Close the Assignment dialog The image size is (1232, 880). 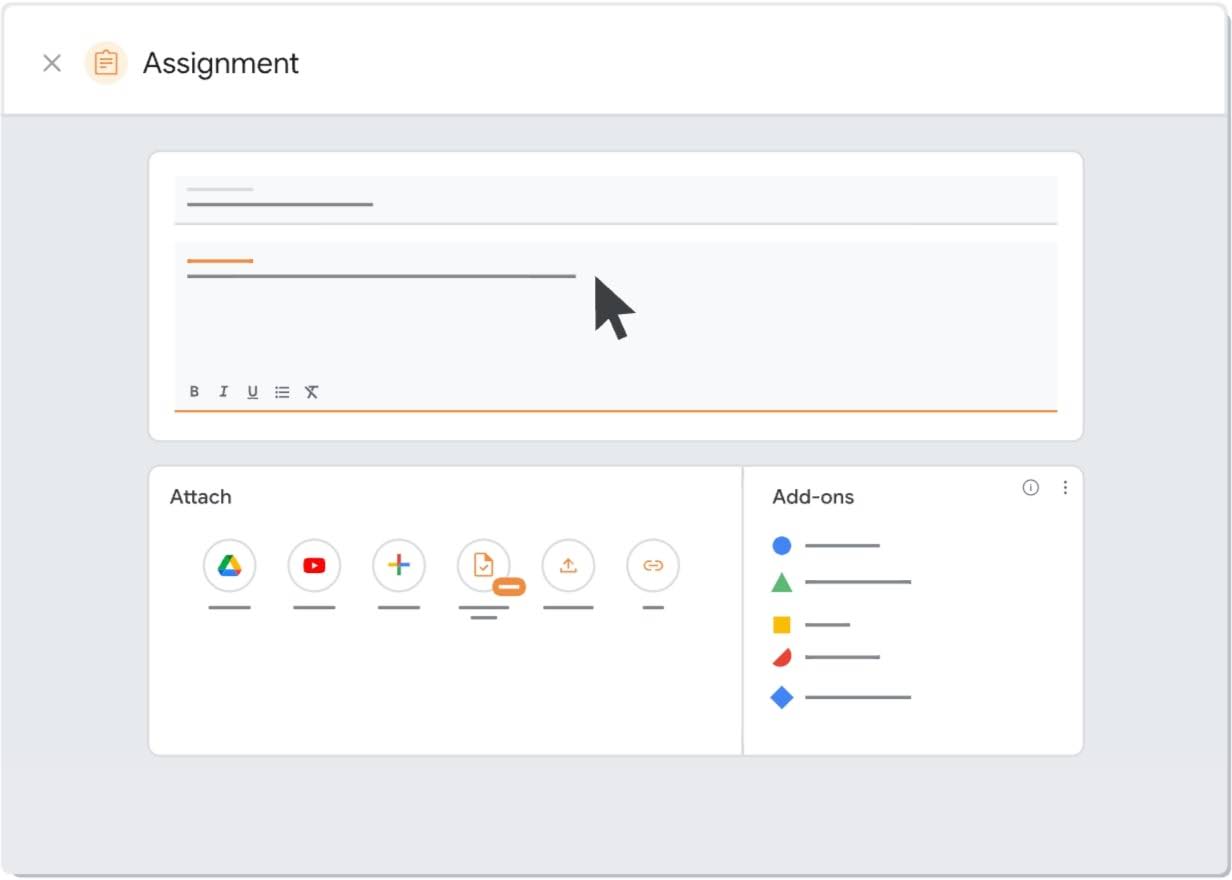(x=52, y=64)
